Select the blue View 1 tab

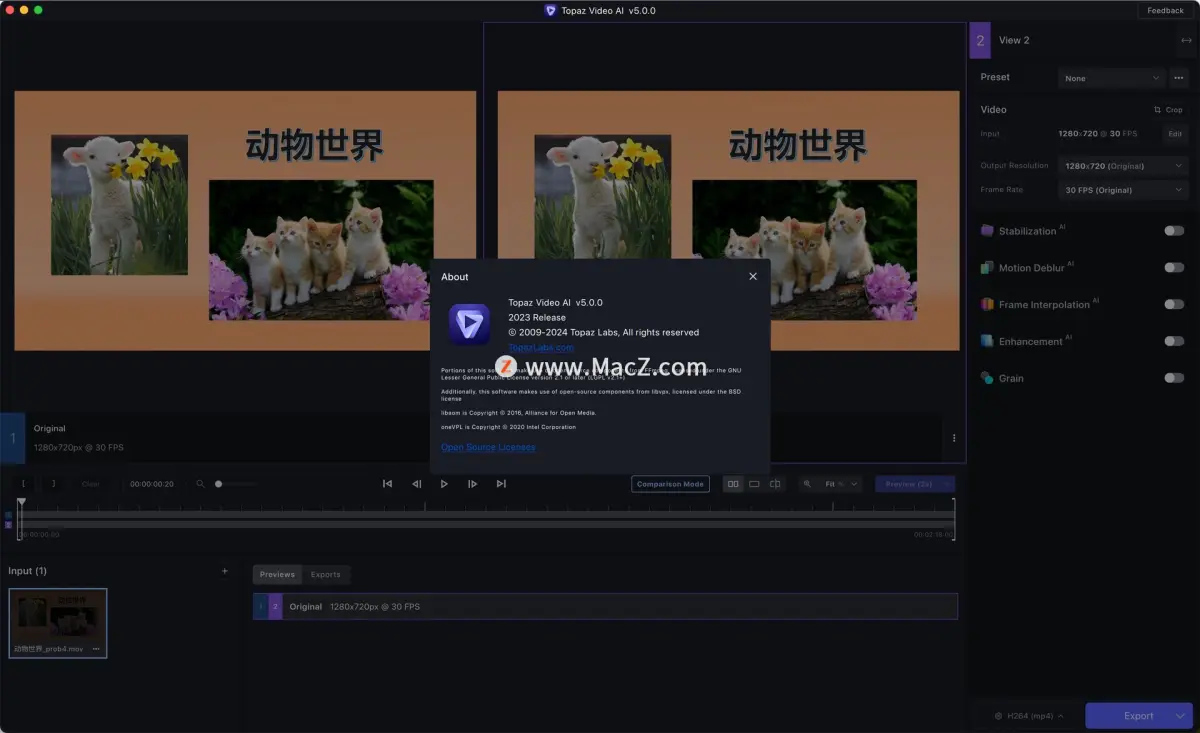pos(12,438)
